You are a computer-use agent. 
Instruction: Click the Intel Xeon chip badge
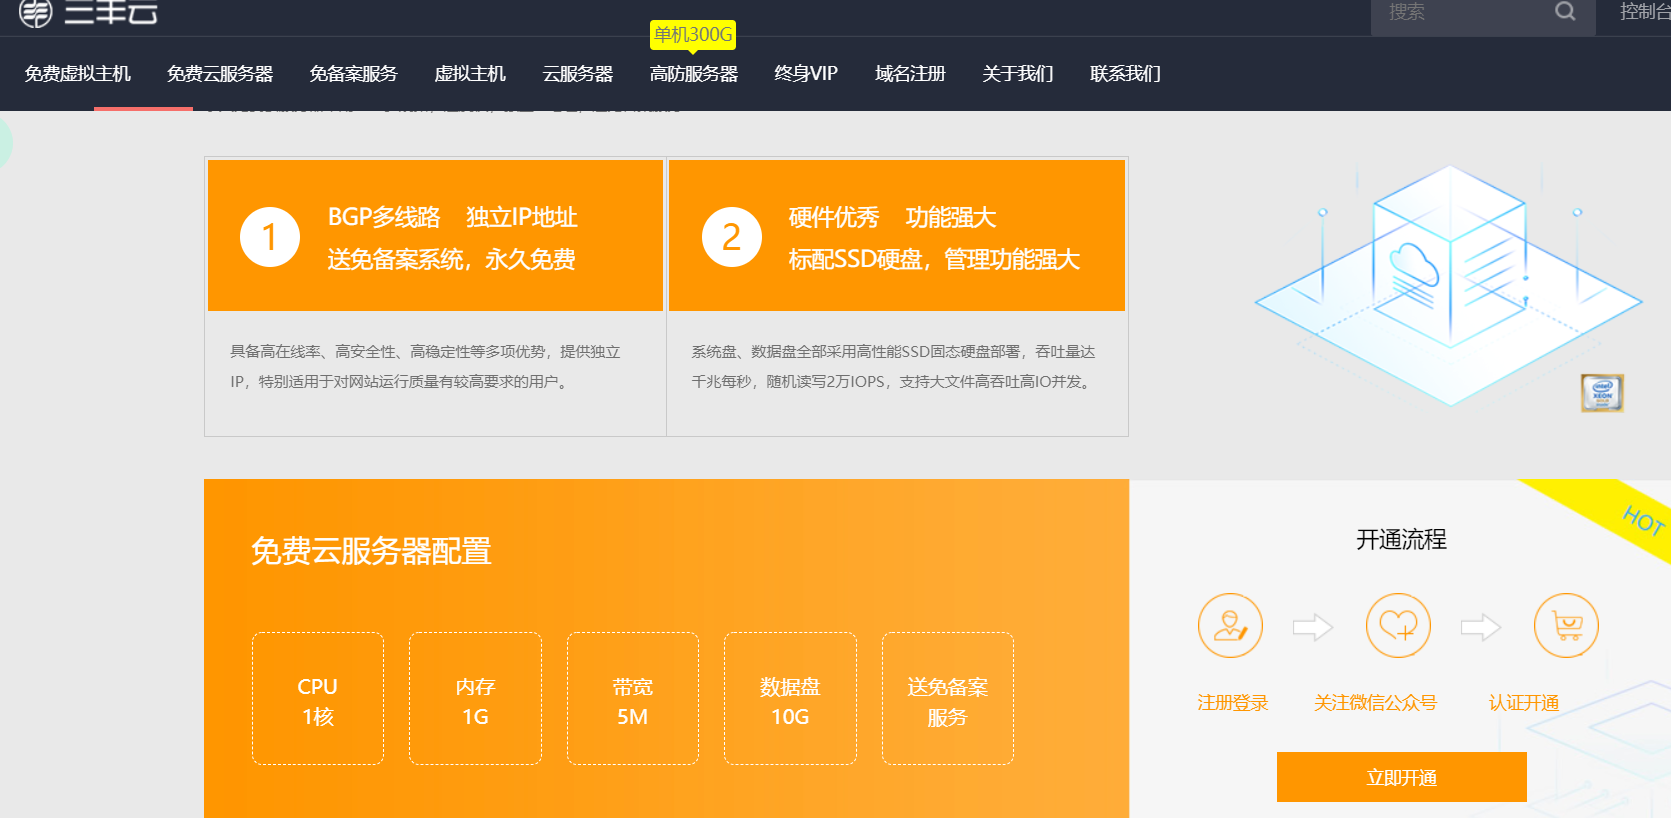point(1602,393)
